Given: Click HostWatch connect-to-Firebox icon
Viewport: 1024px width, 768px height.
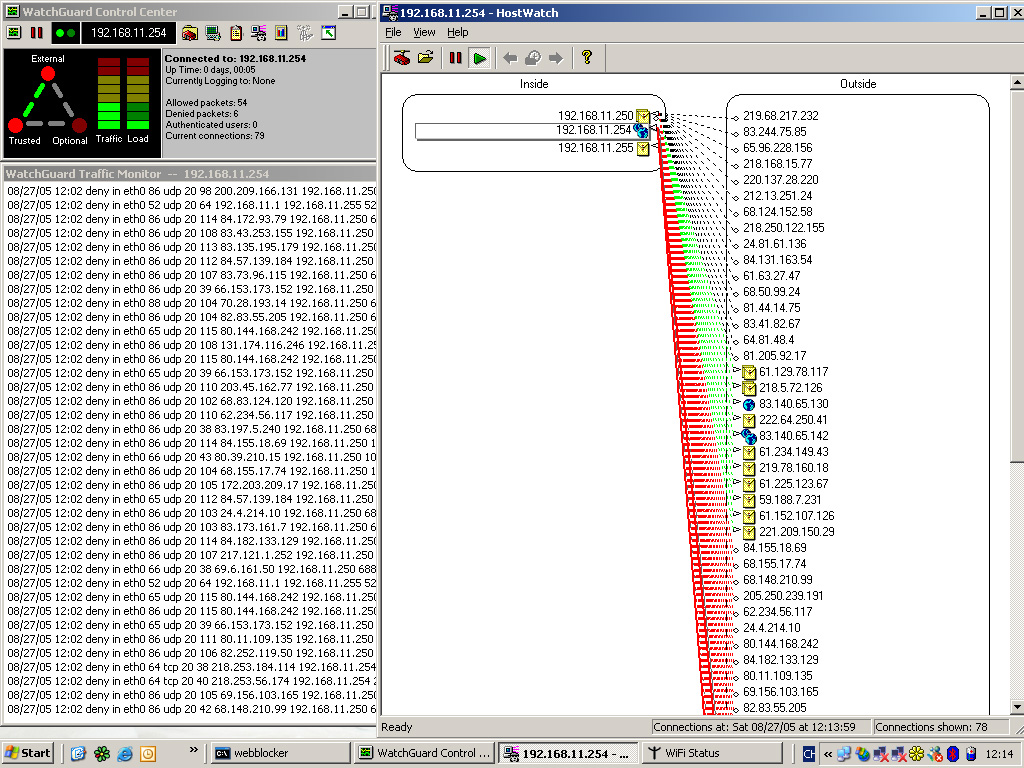Looking at the screenshot, I should 402,58.
